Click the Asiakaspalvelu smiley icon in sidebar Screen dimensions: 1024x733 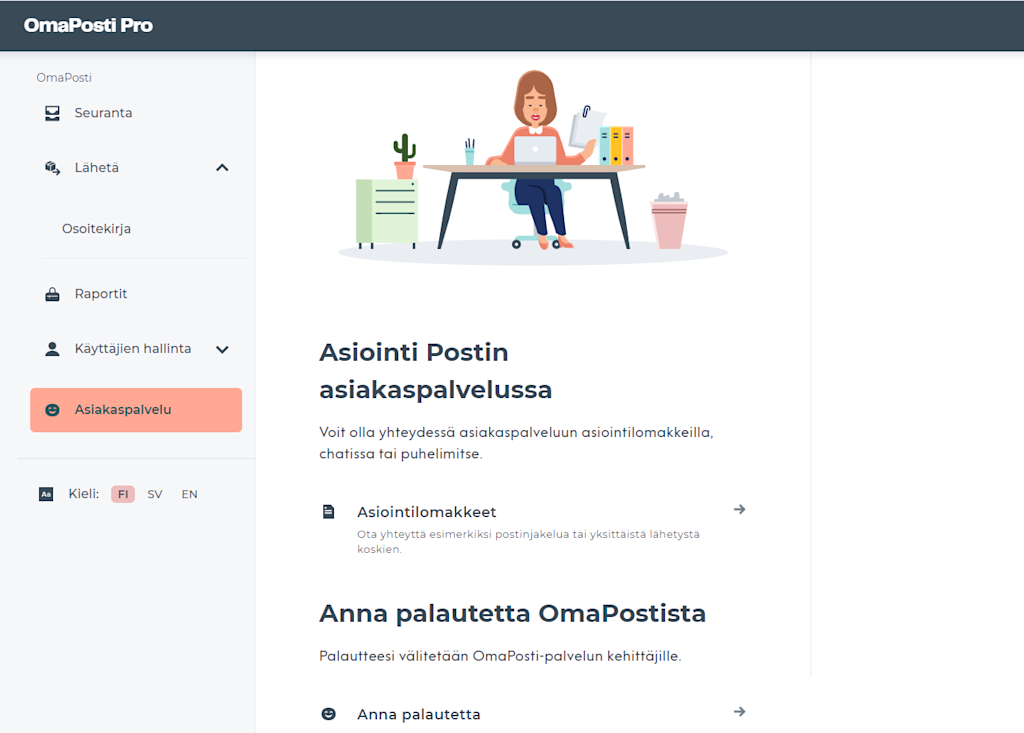[x=52, y=410]
